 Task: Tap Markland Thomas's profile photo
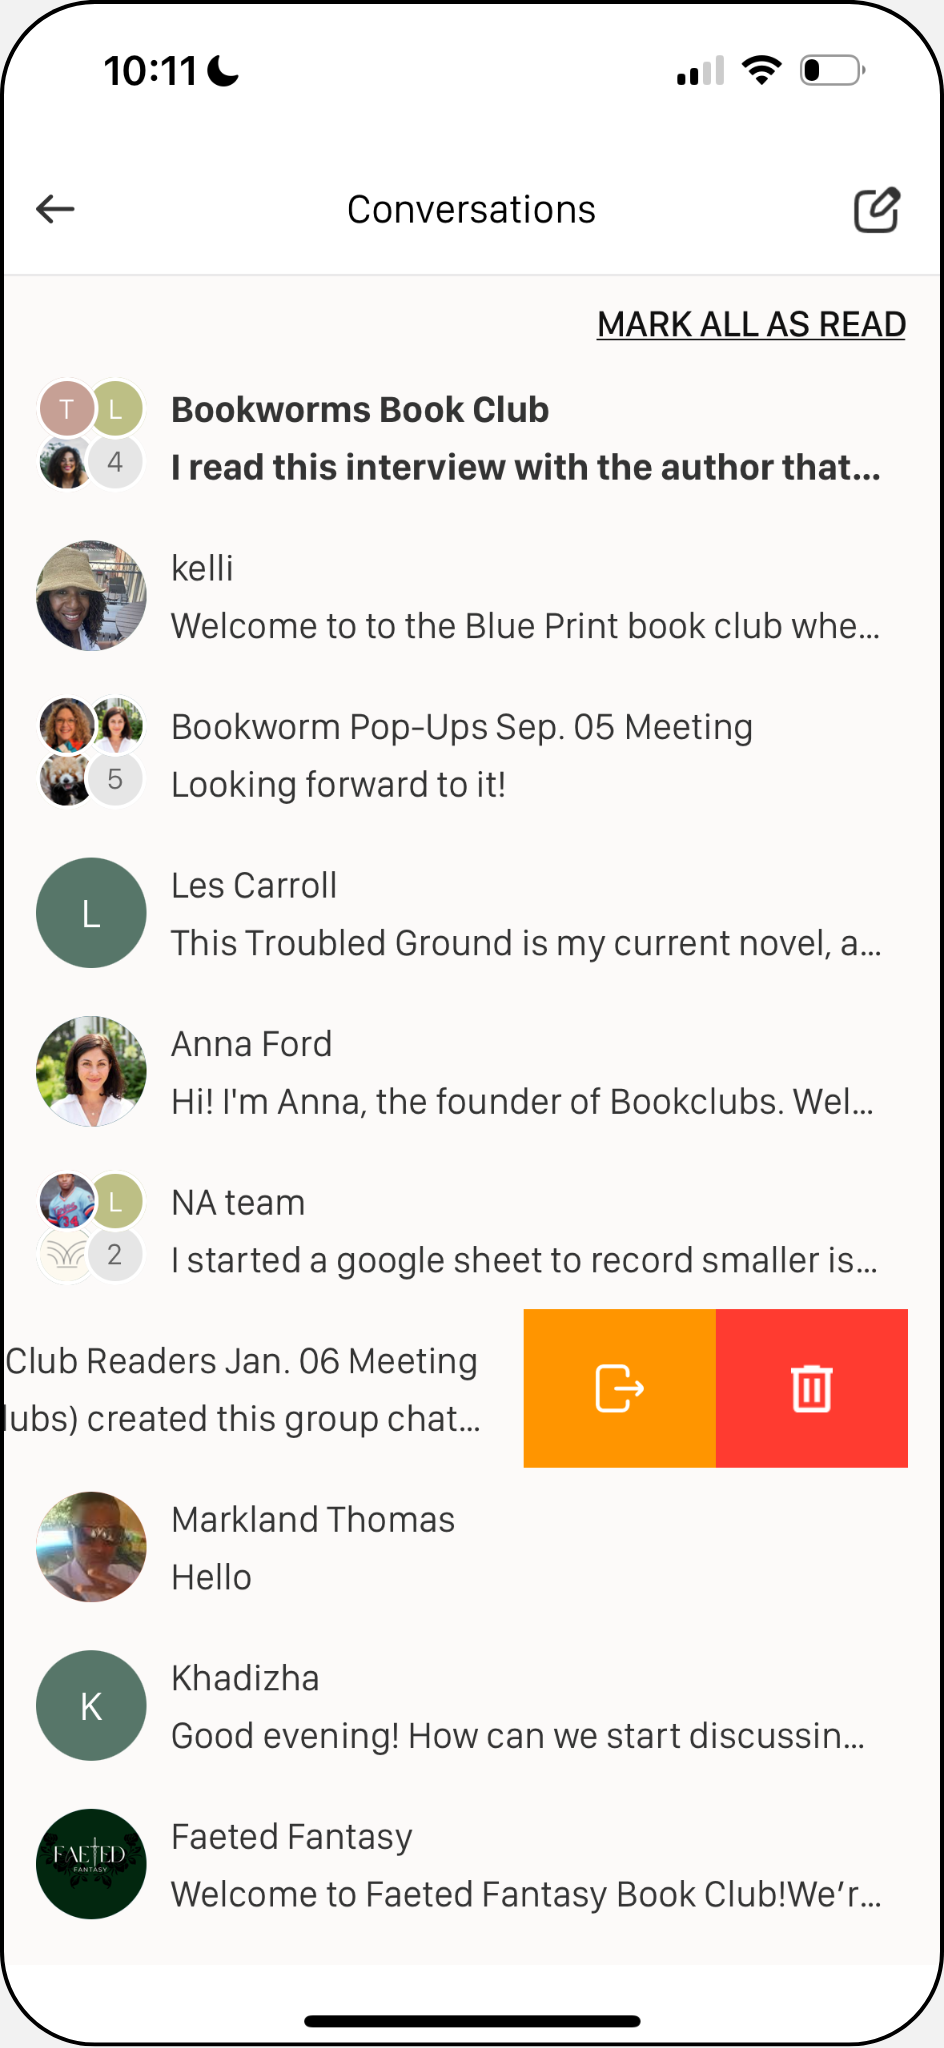pos(91,1547)
